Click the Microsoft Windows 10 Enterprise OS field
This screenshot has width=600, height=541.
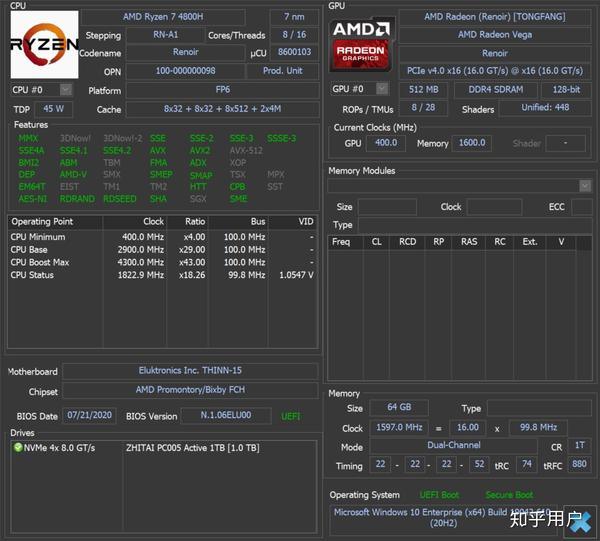click(443, 518)
